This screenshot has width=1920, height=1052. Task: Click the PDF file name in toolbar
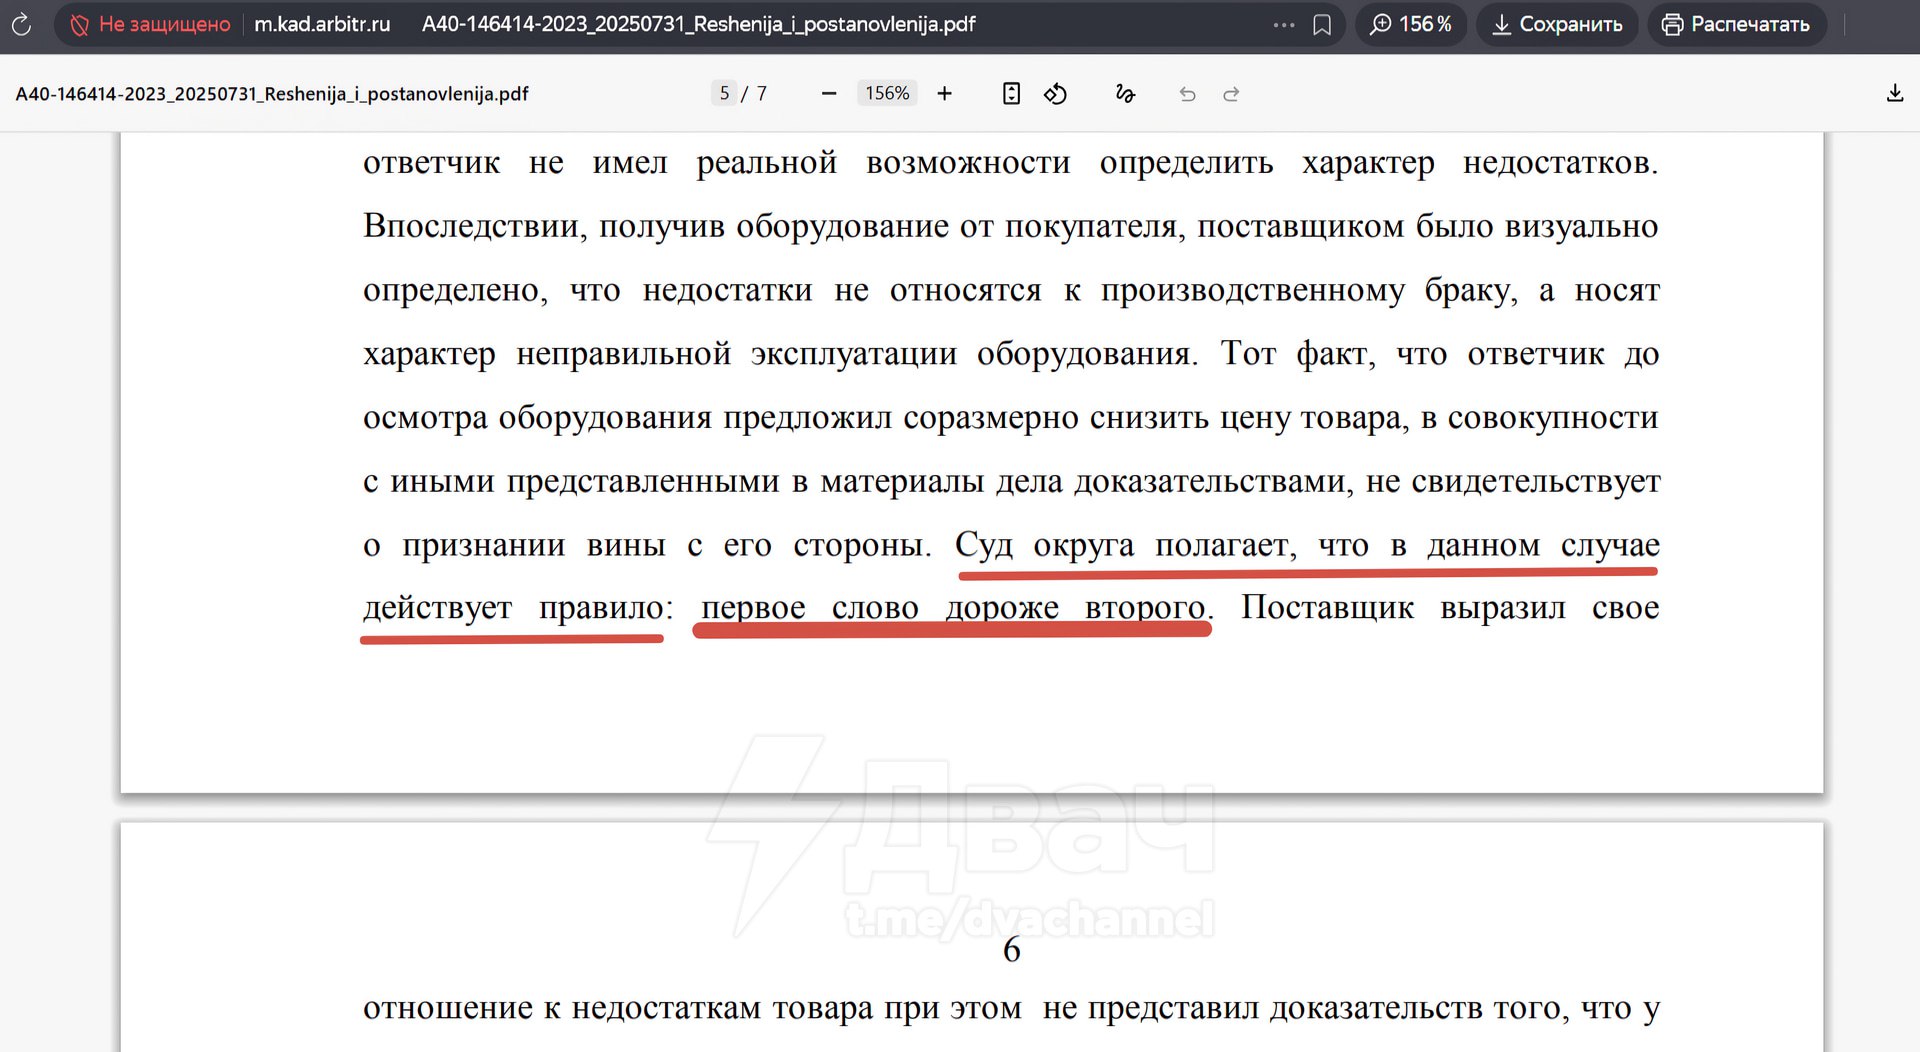272,94
